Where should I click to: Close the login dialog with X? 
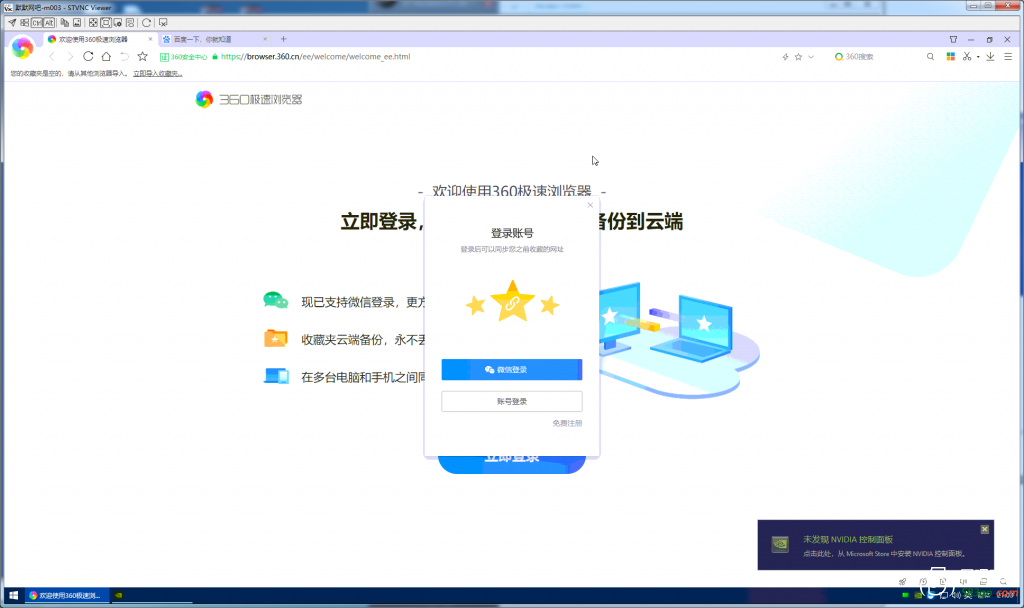[590, 205]
